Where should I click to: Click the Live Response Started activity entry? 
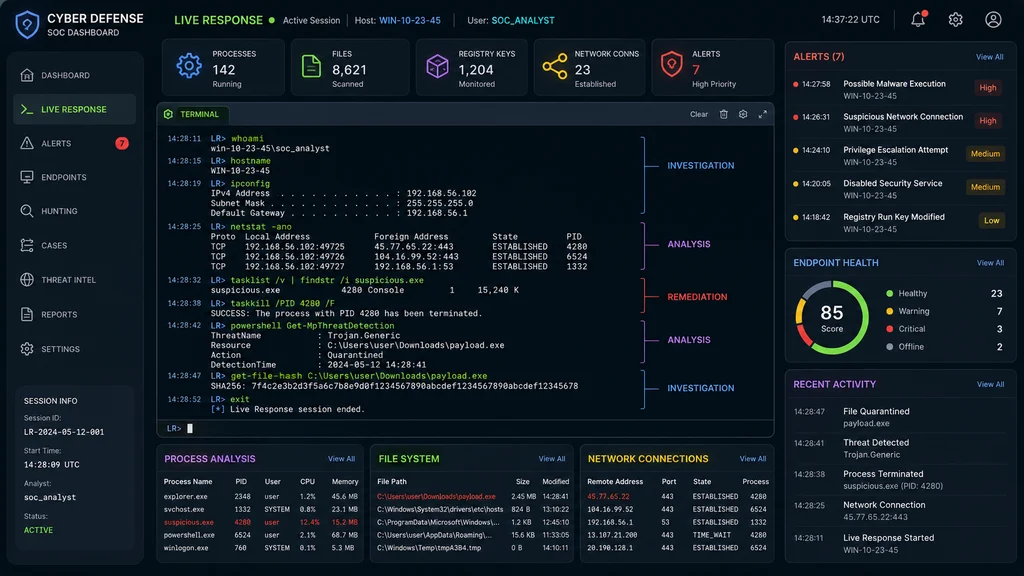coord(900,543)
